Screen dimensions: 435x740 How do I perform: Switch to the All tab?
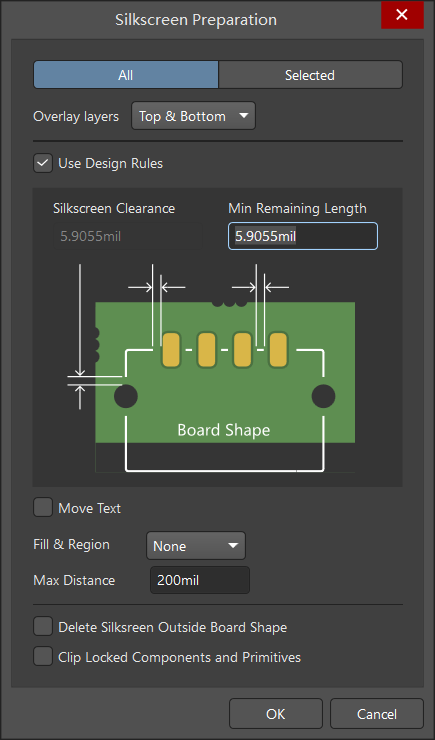(125, 75)
